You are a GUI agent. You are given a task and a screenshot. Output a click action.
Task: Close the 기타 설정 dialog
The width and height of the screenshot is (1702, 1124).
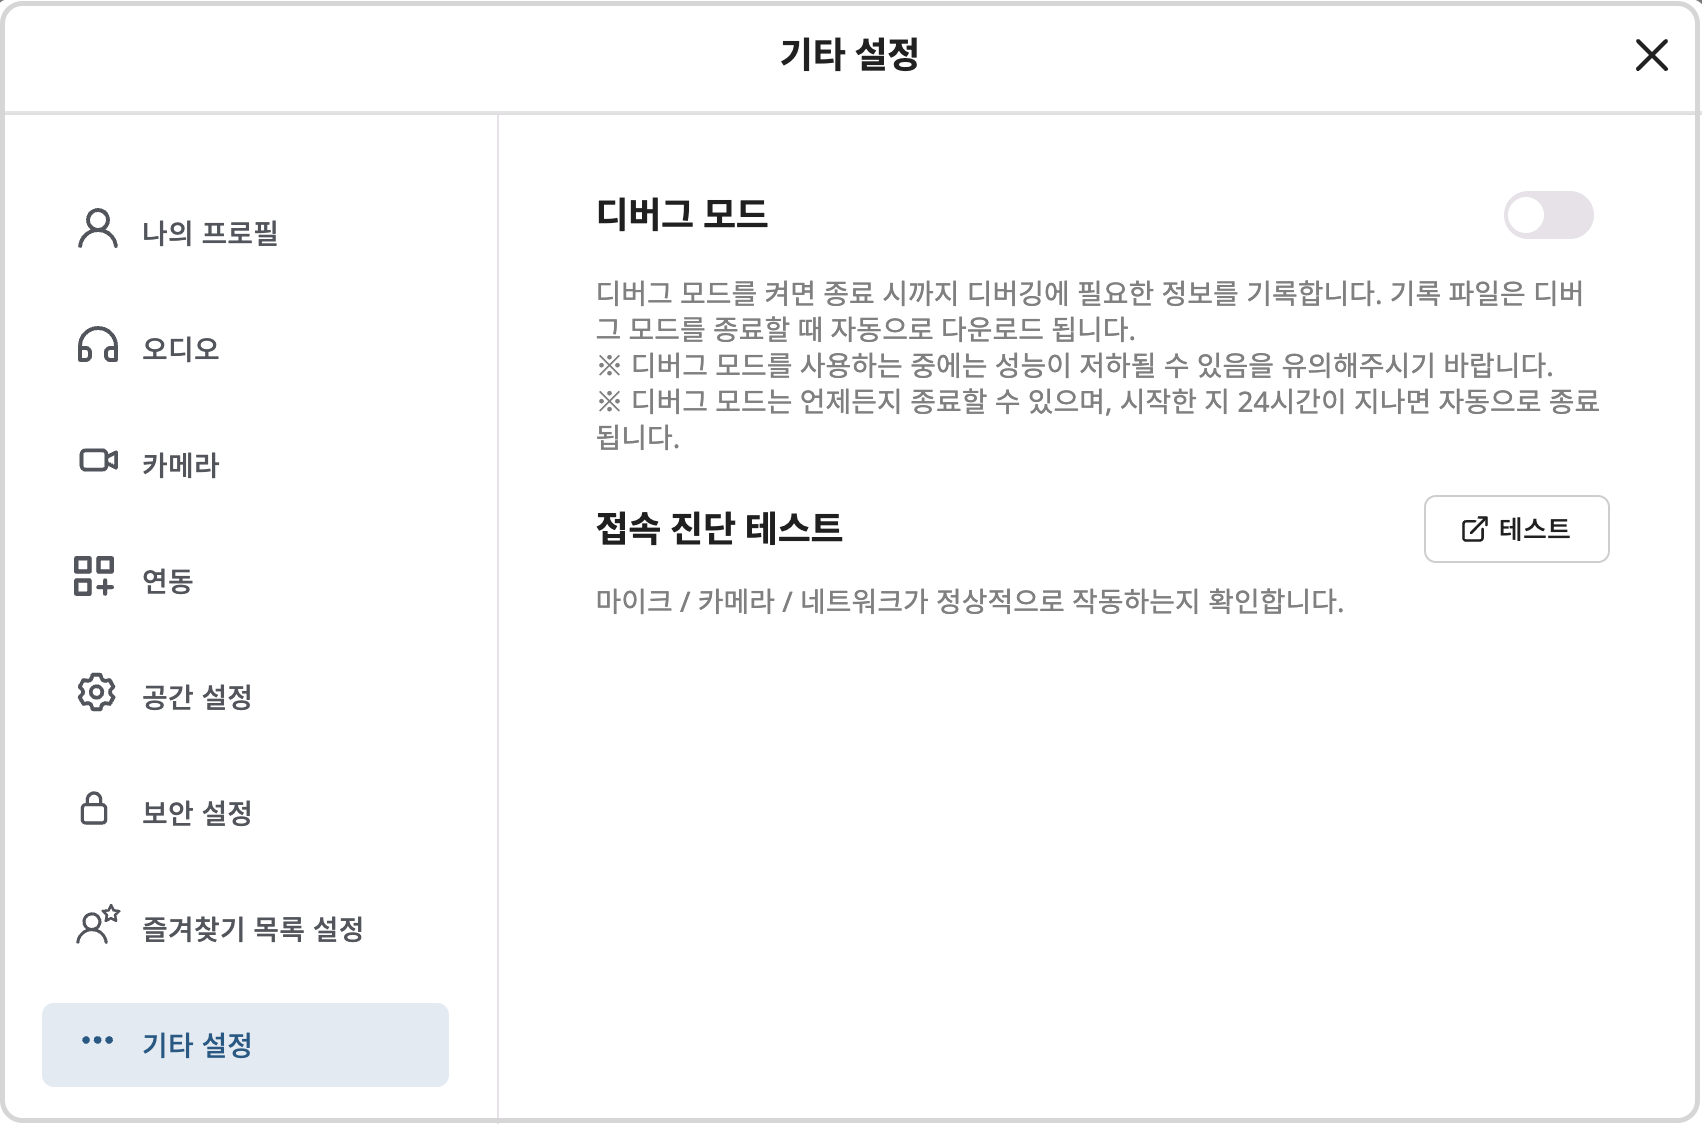[1651, 56]
